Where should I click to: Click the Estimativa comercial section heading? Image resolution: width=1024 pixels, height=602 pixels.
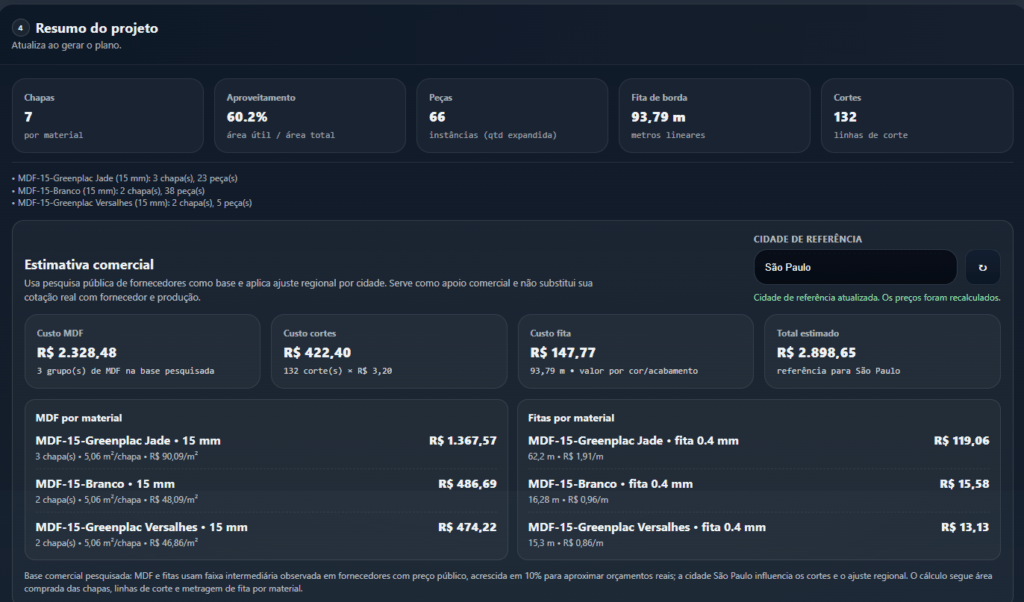click(x=91, y=264)
